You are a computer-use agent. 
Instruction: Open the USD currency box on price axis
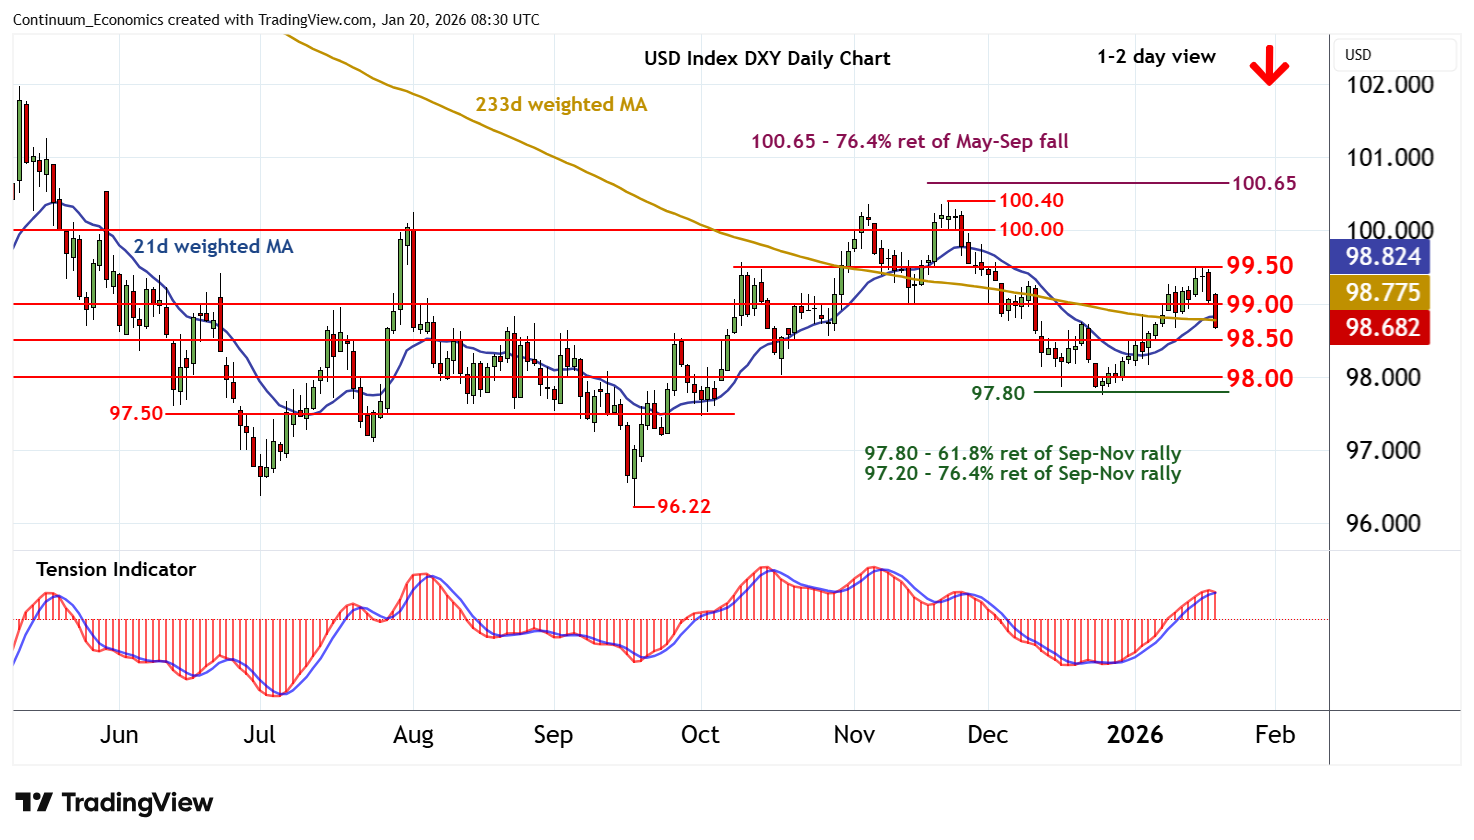coord(1396,55)
